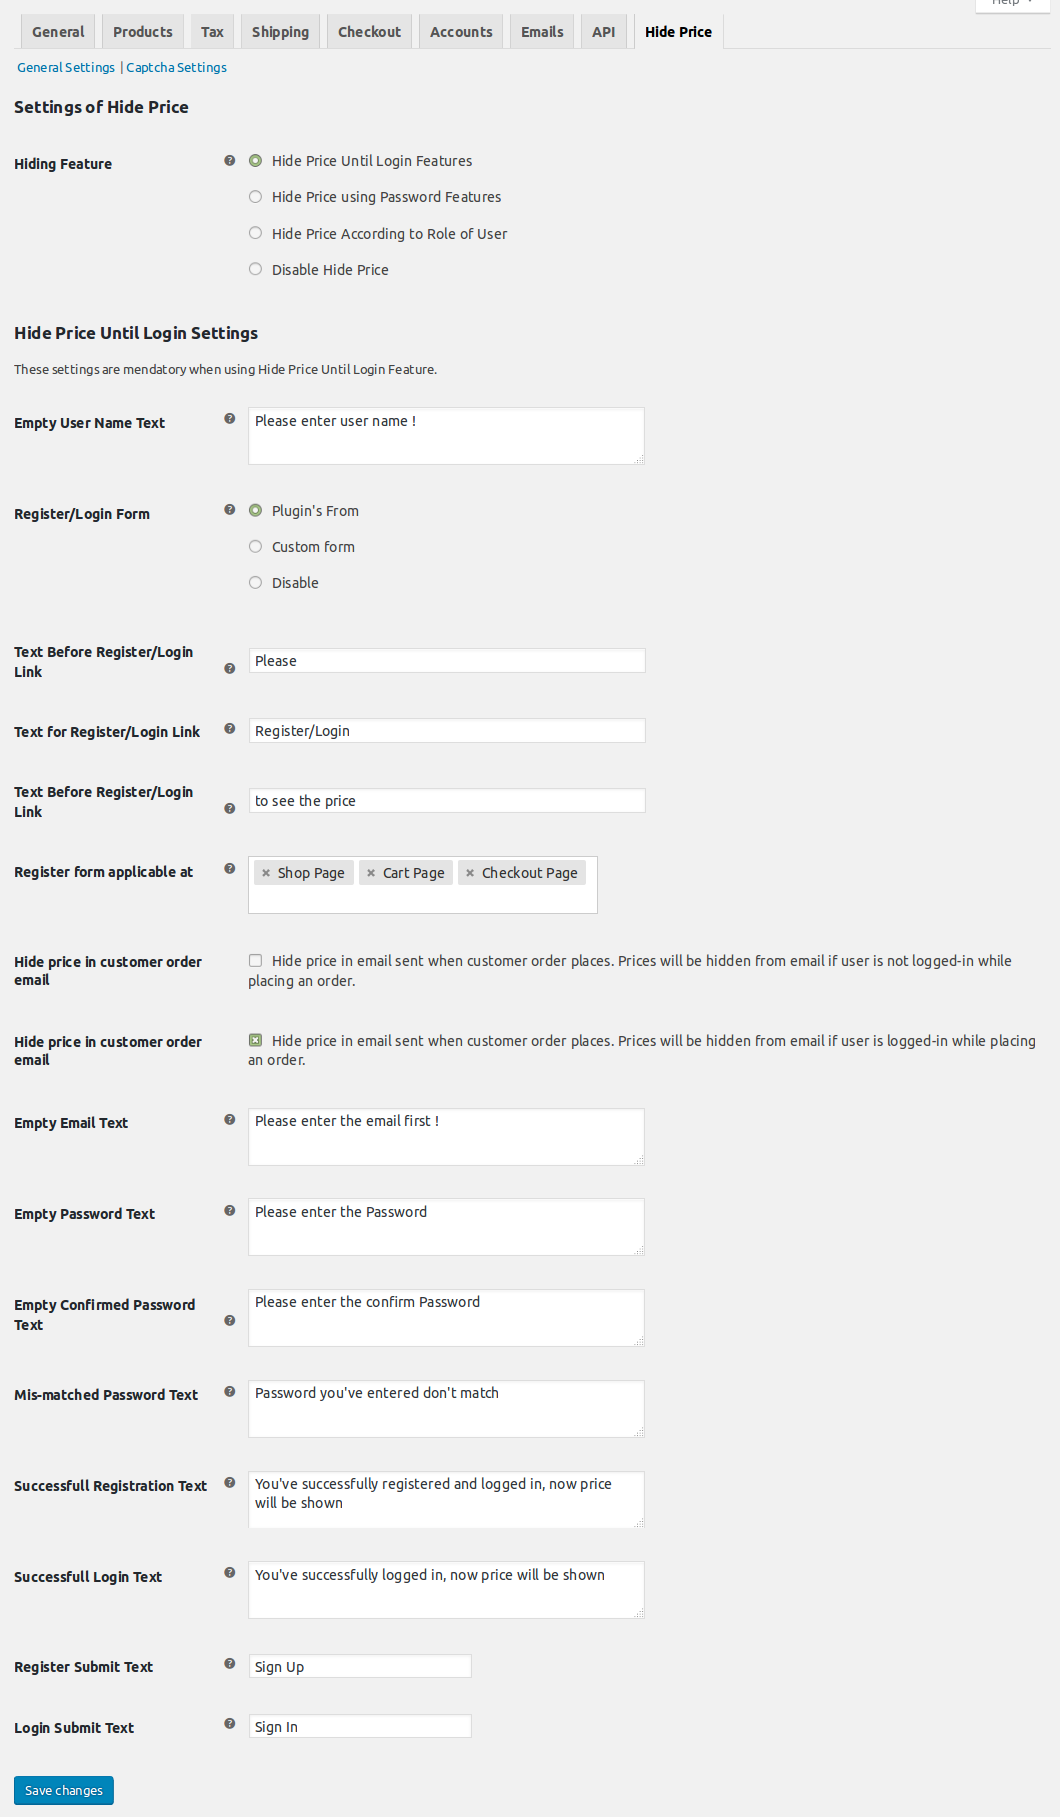This screenshot has width=1060, height=1817.
Task: Select Hide Price using Password Features option
Action: (x=256, y=197)
